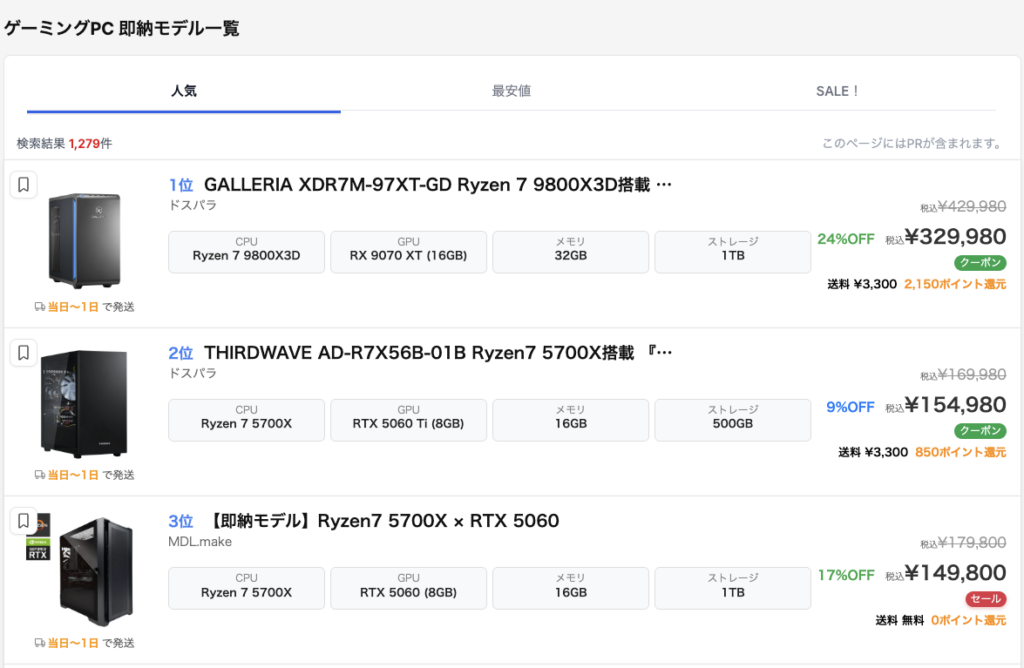Toggle bookmark on THIRDWAVE AD-R7X56B-01B listing
The image size is (1024, 668).
click(24, 353)
